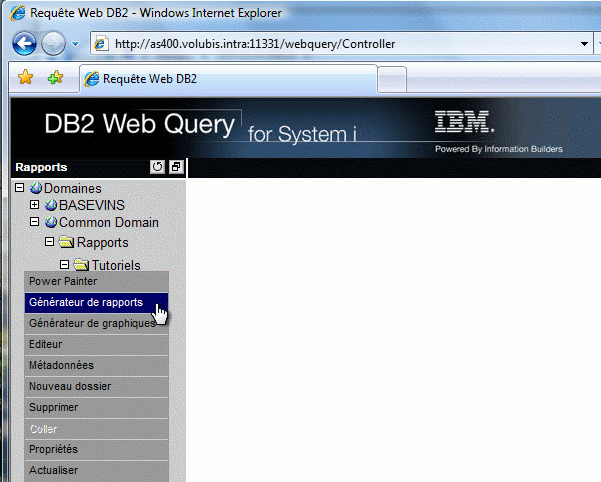Click the IBM logo in banner

point(465,122)
